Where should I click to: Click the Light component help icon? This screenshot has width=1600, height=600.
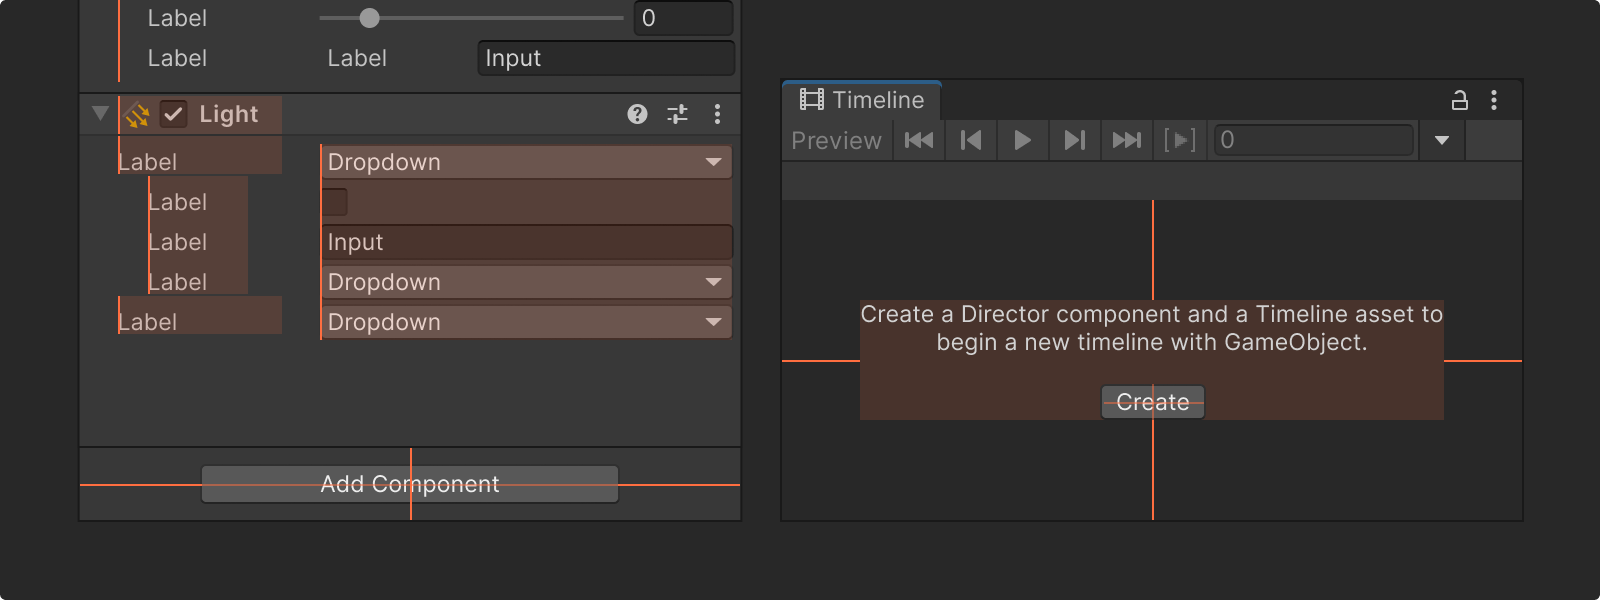pyautogui.click(x=637, y=114)
